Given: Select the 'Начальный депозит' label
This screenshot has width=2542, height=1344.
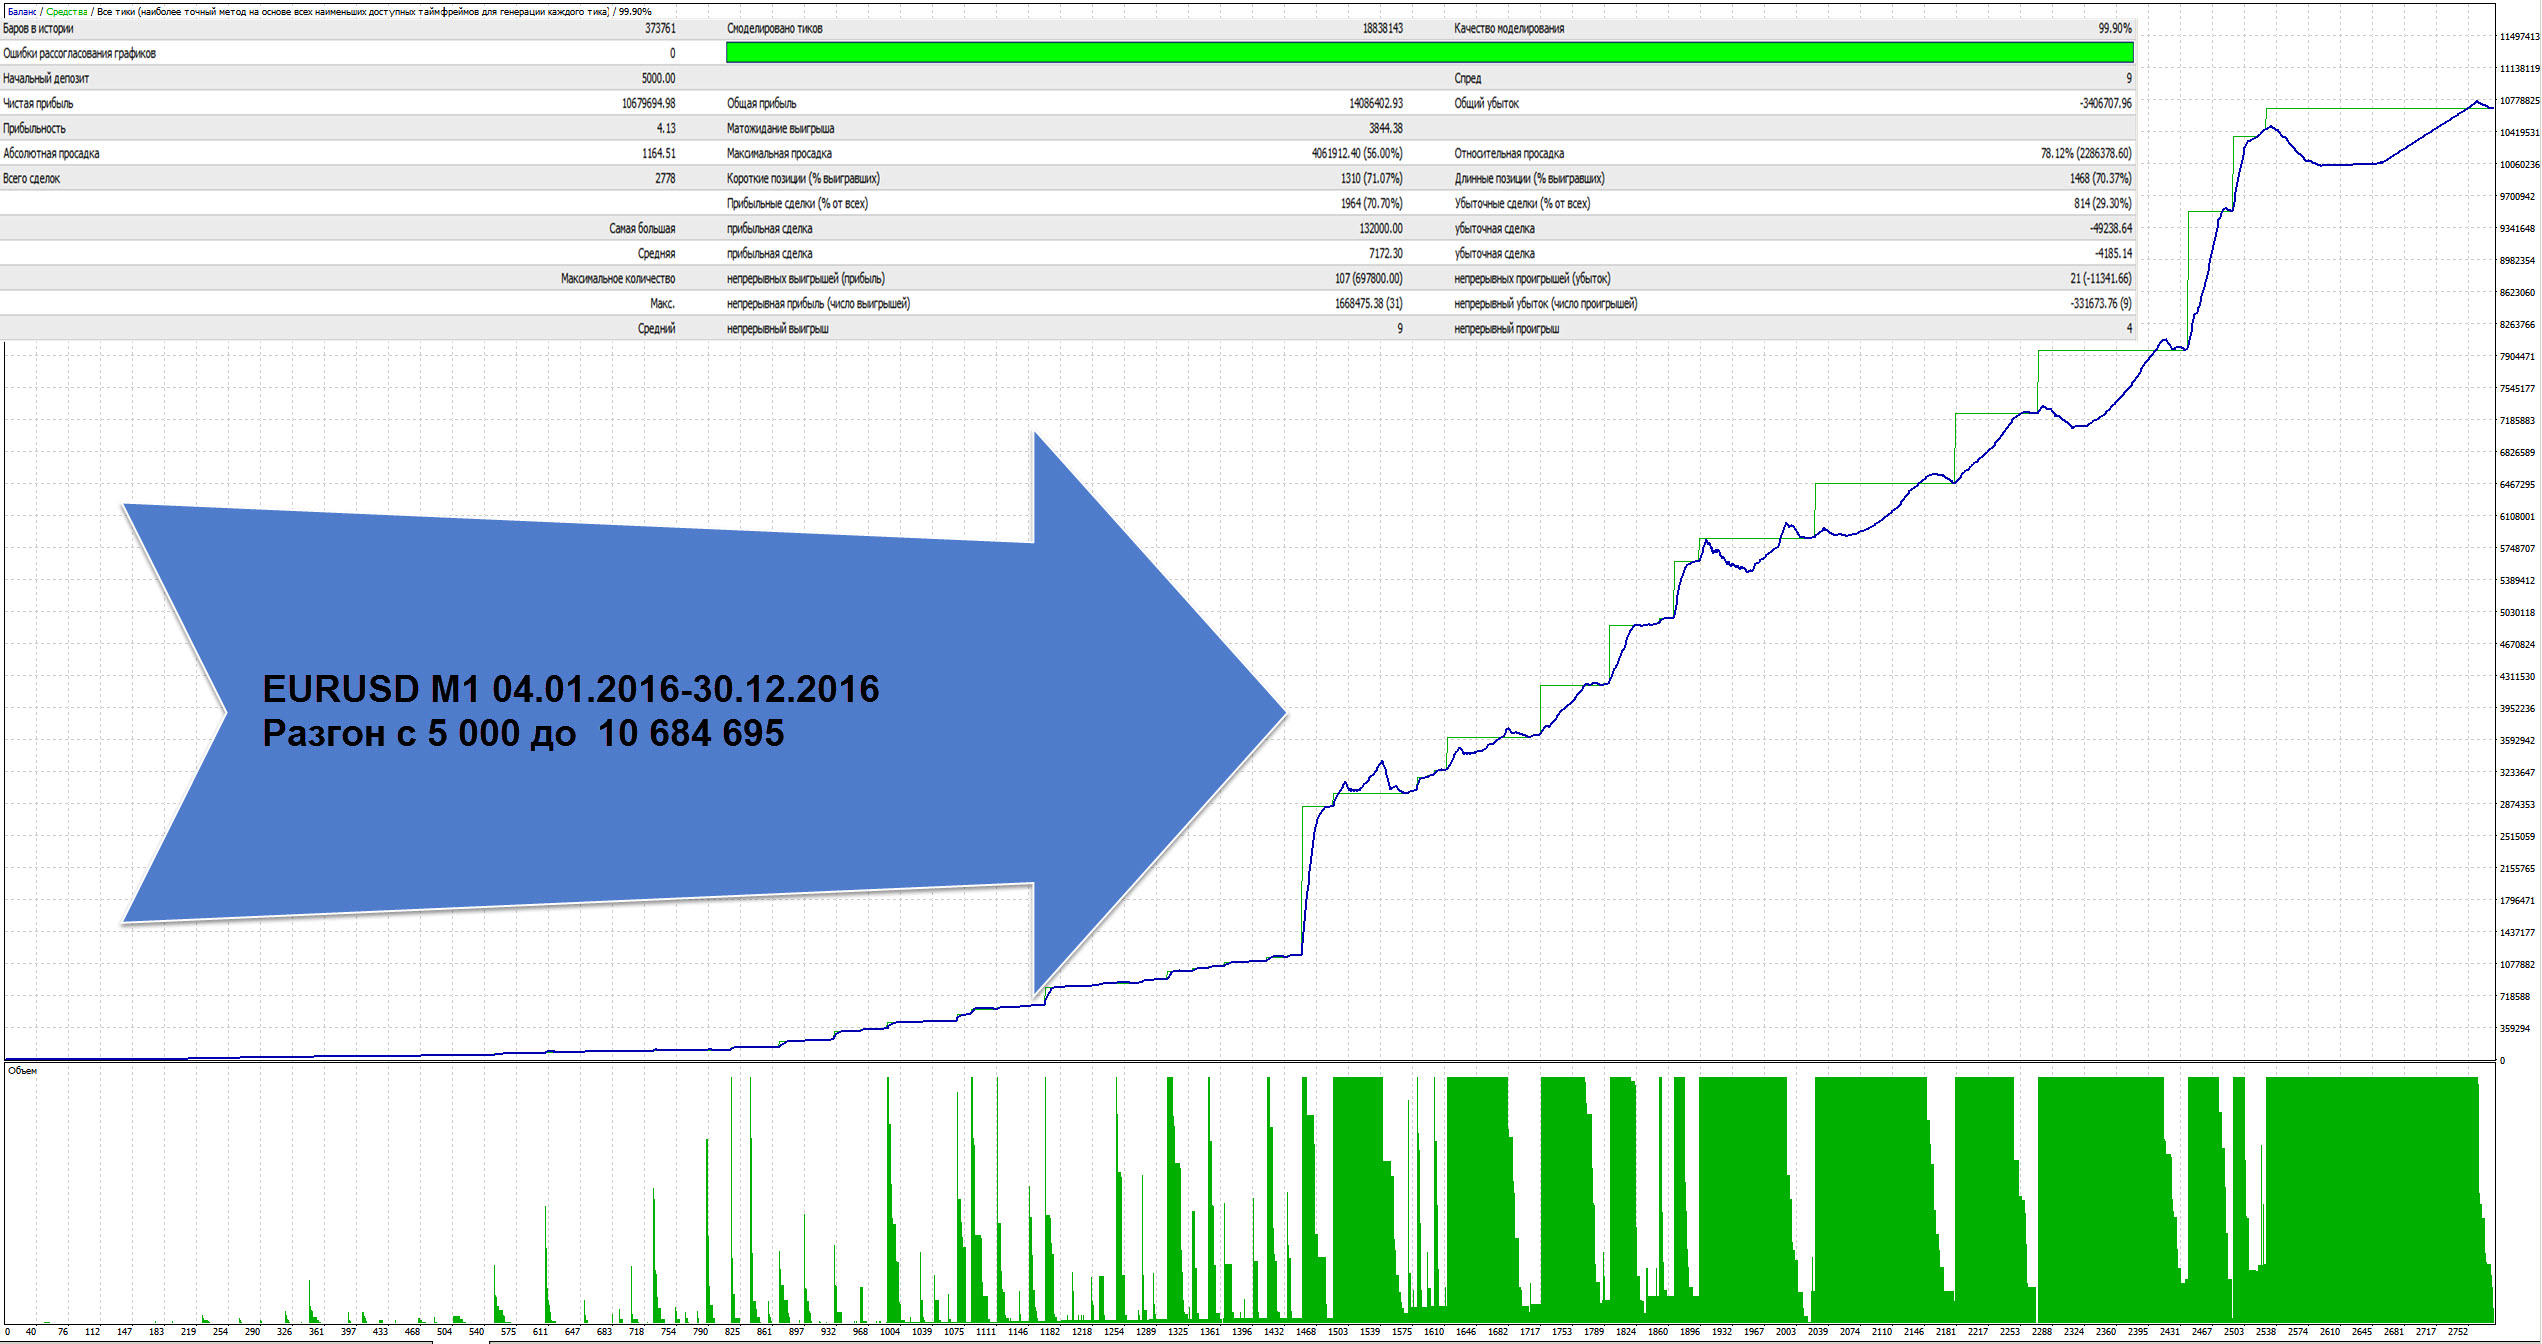Looking at the screenshot, I should tap(46, 79).
